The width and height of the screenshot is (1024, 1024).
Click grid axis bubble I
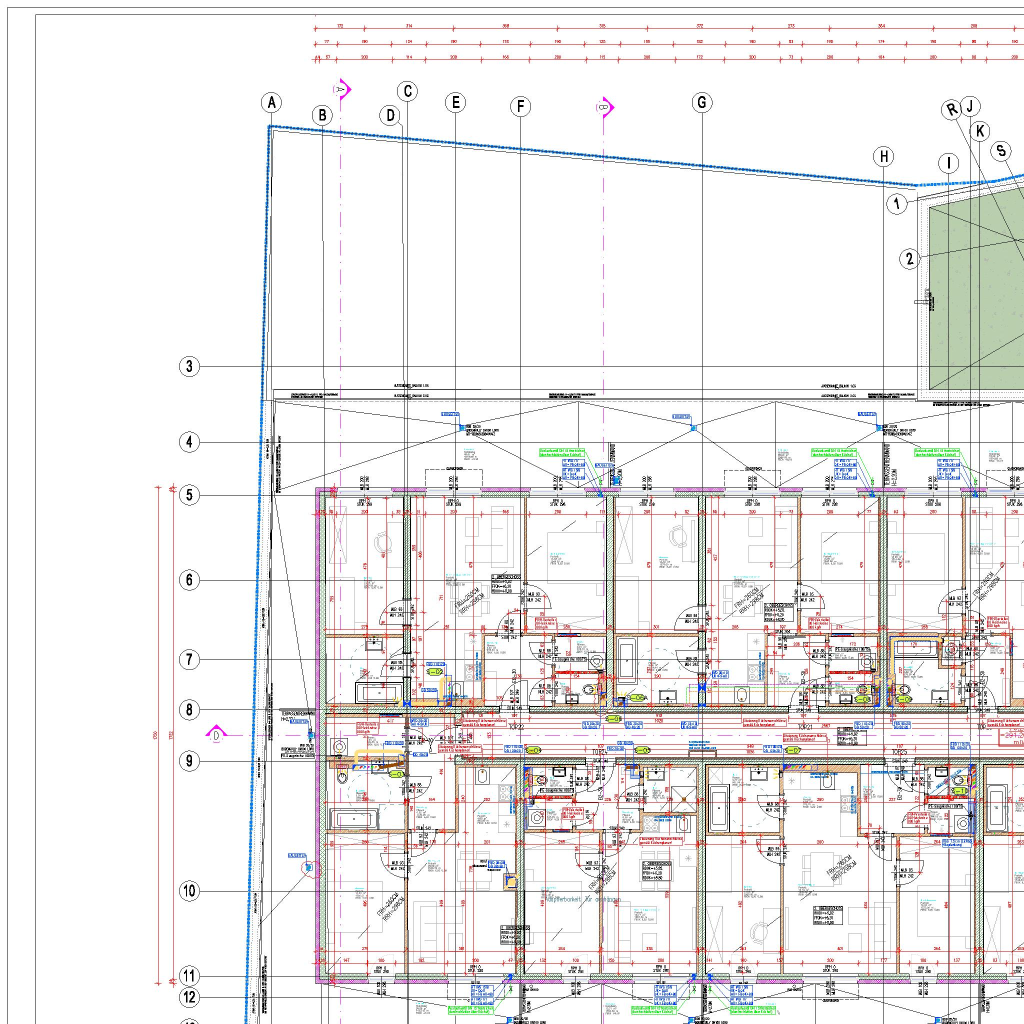[948, 163]
